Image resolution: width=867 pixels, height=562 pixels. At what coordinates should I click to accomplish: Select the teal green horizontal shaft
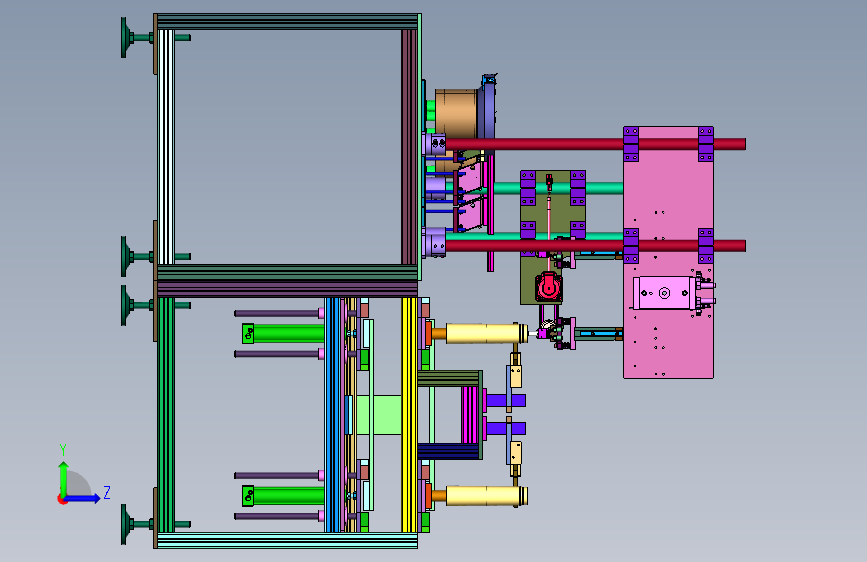(557, 188)
